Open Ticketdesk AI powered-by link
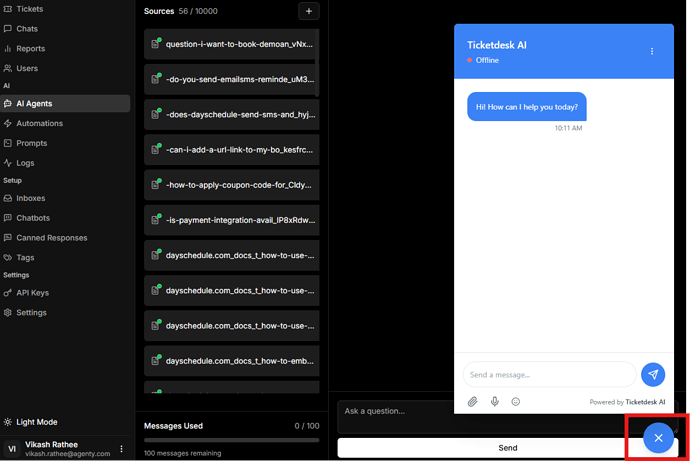Viewport: 690px width, 461px height. (645, 402)
